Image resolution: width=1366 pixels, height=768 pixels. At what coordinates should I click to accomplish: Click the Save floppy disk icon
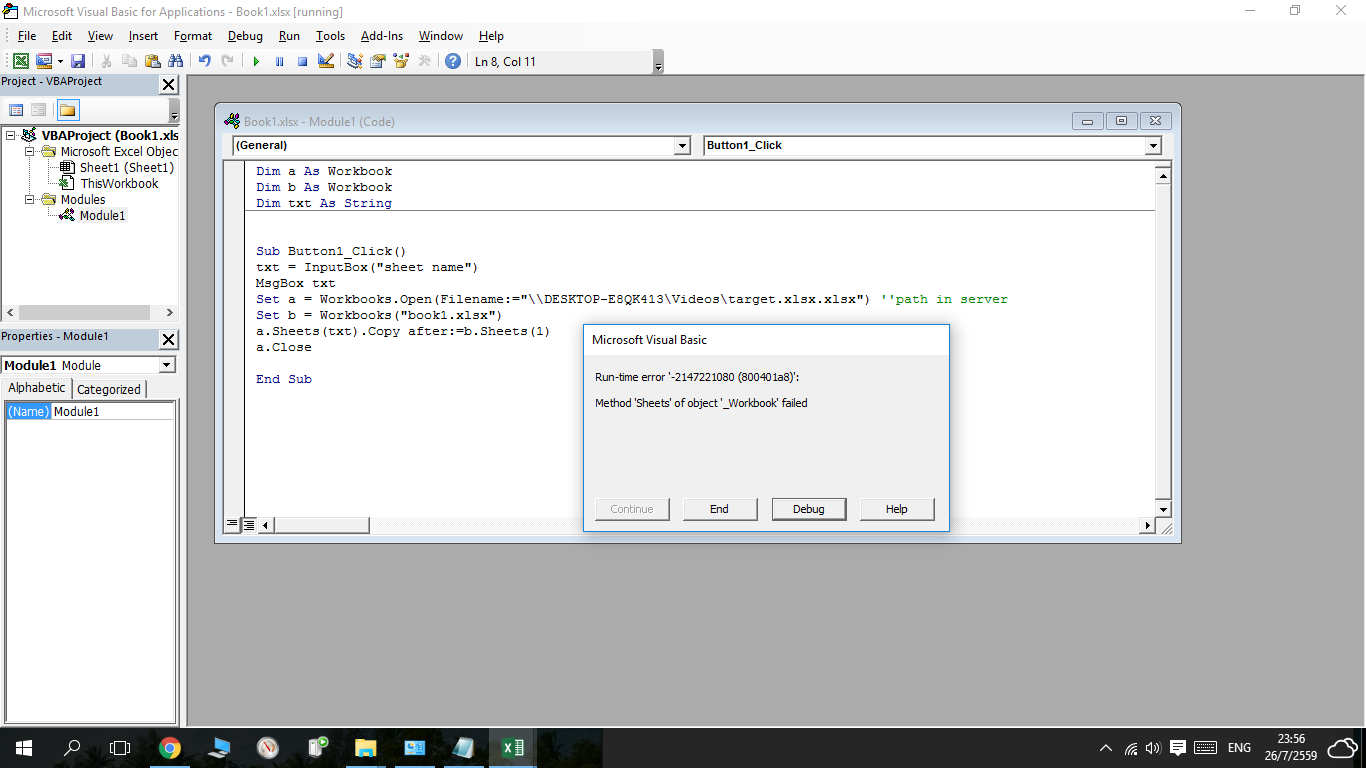[x=78, y=61]
